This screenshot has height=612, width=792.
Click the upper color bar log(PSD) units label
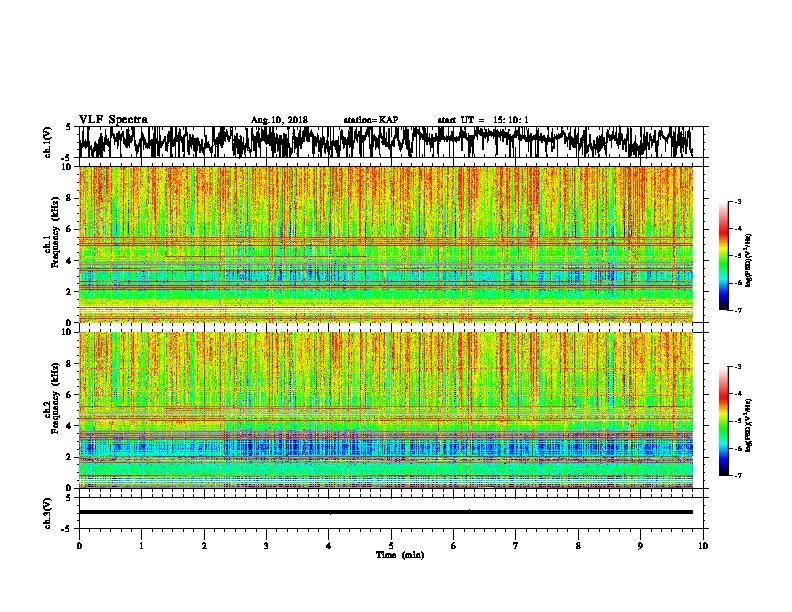(x=748, y=260)
